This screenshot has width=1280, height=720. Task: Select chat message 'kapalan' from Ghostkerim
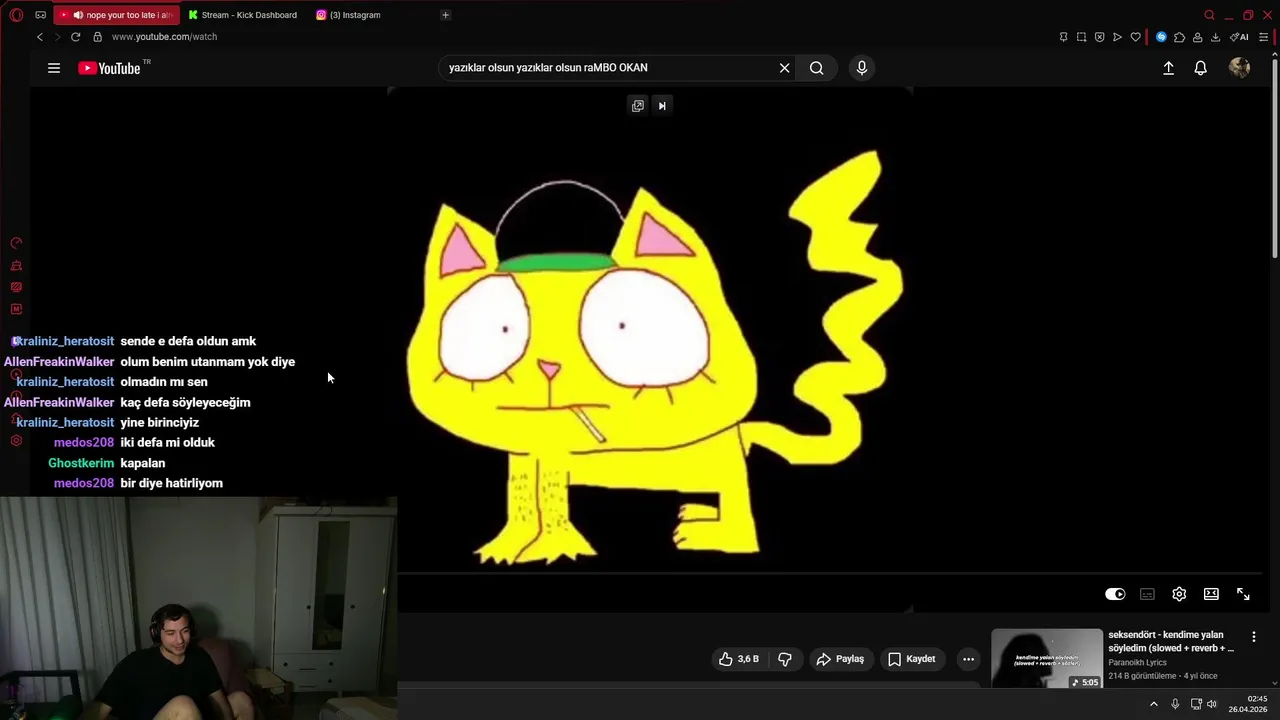tap(143, 463)
